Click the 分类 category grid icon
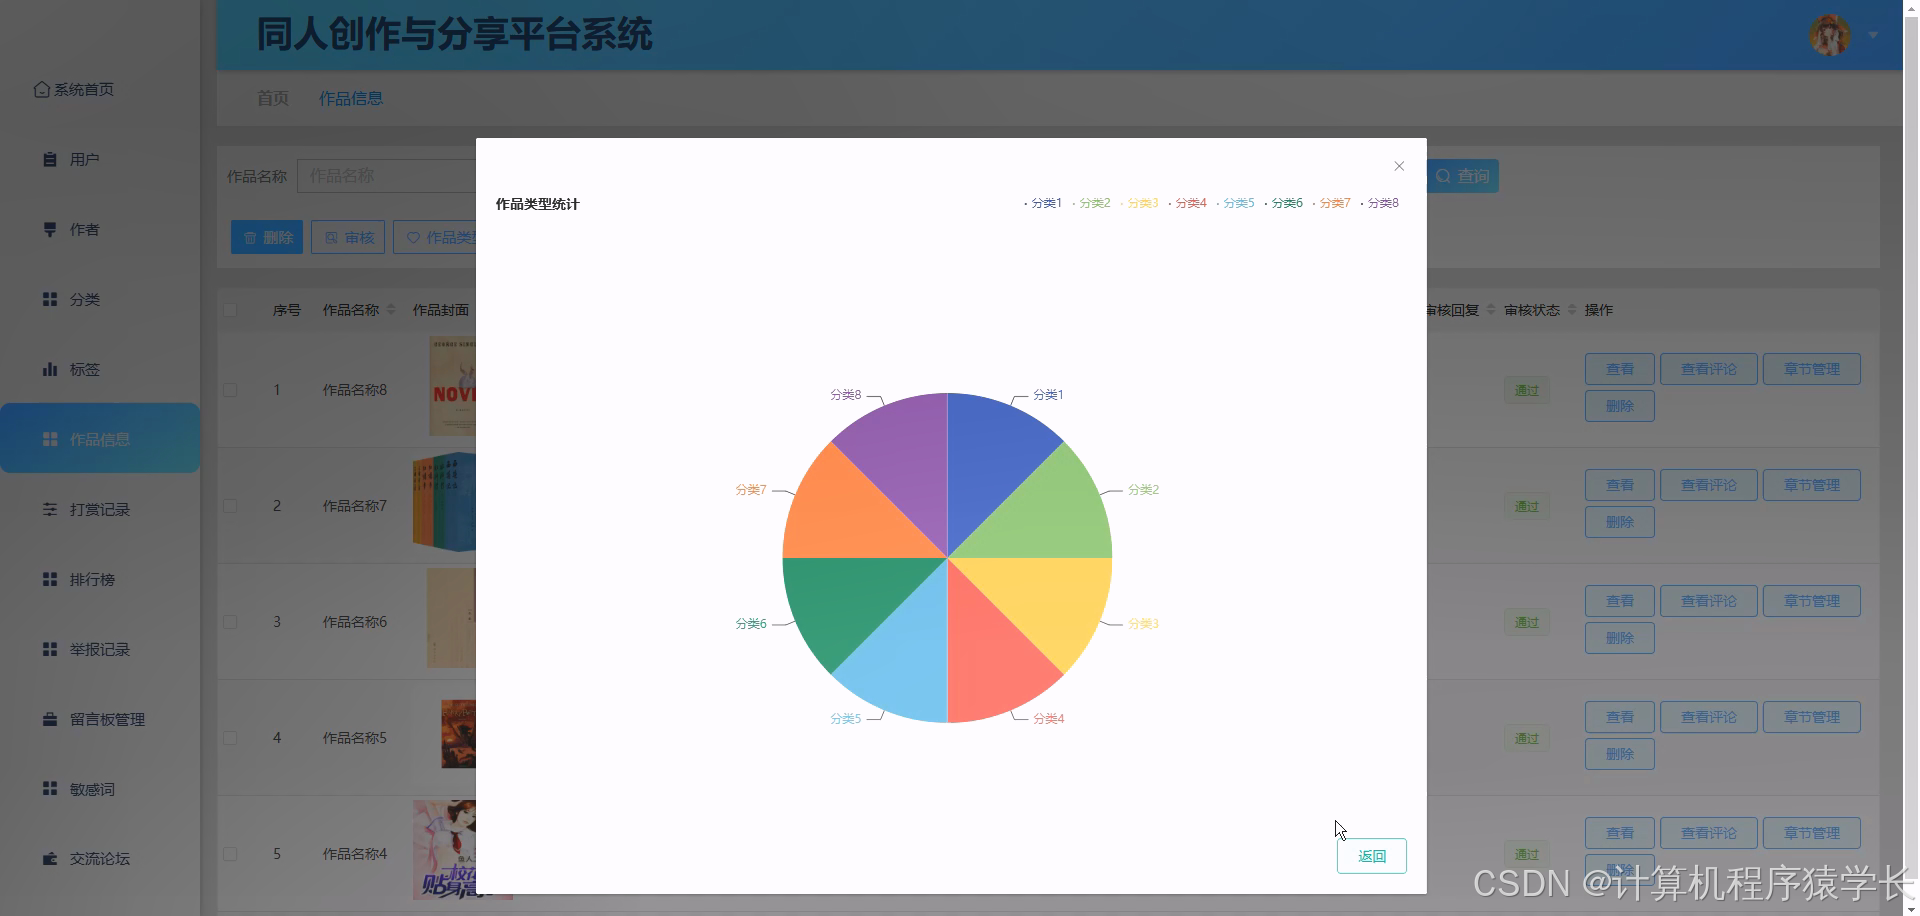1920x916 pixels. (x=50, y=299)
